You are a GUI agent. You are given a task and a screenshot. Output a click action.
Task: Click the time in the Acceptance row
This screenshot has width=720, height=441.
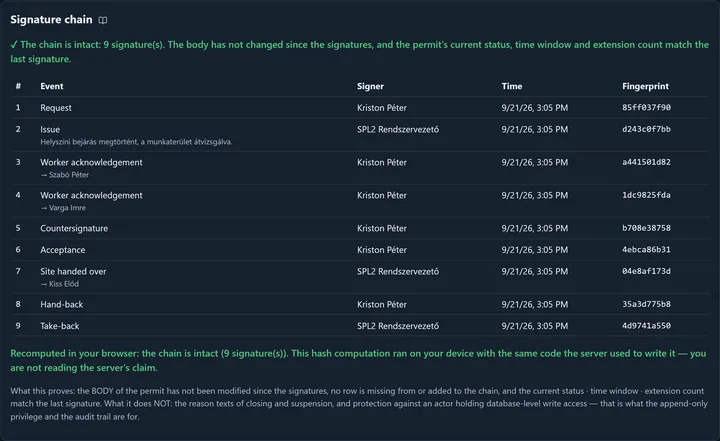click(534, 250)
